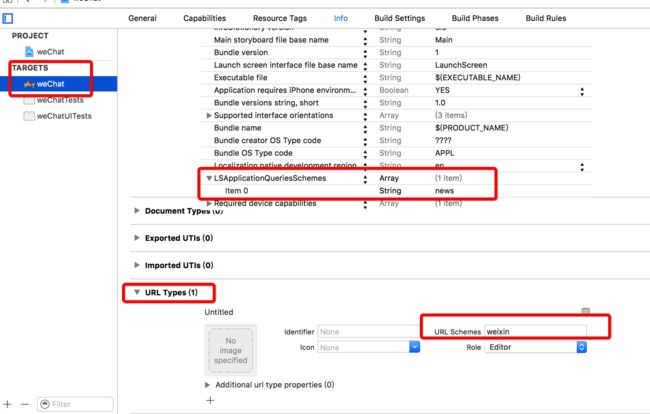Click stepper for Bundle OS Type code key

point(365,154)
